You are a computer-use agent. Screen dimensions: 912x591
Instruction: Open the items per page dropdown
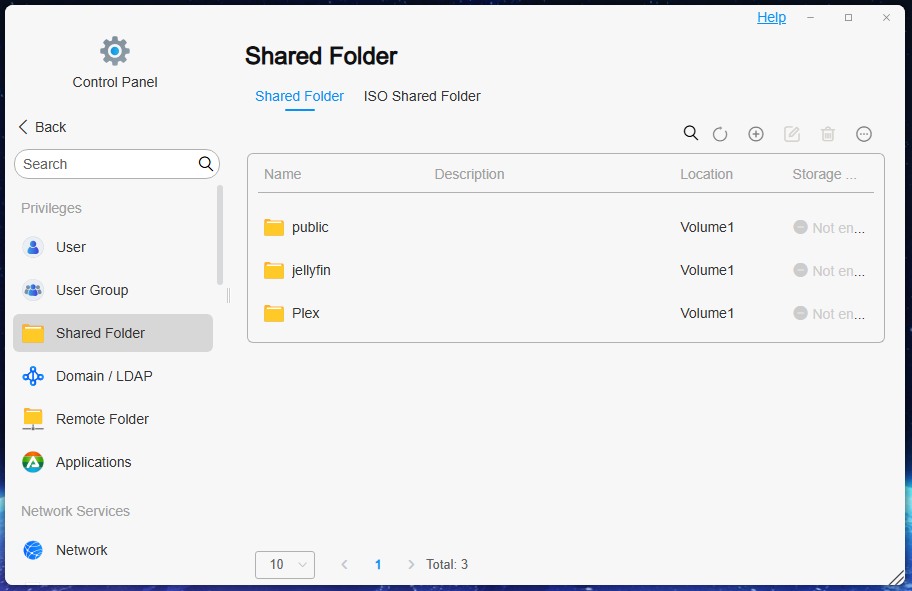click(x=285, y=565)
